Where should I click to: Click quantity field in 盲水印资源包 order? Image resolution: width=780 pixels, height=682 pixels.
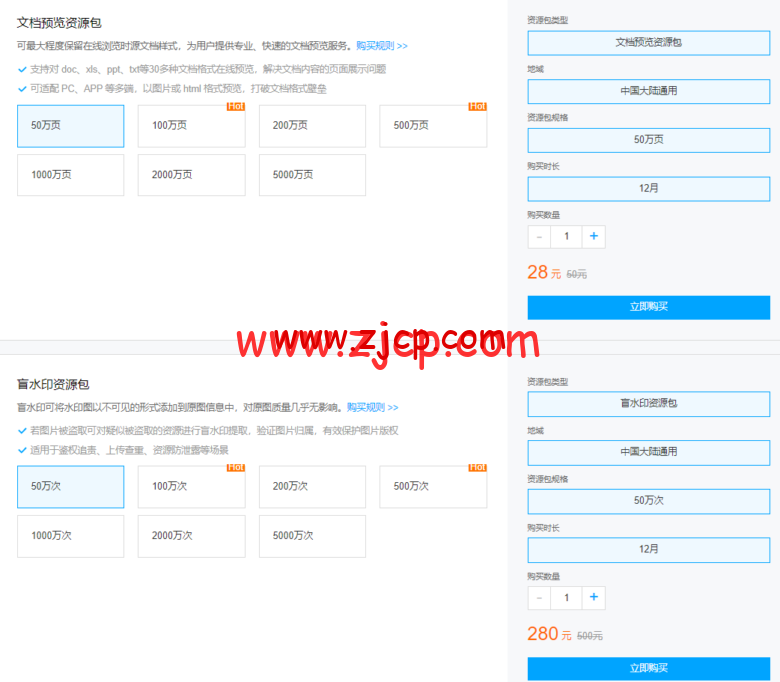[x=566, y=597]
